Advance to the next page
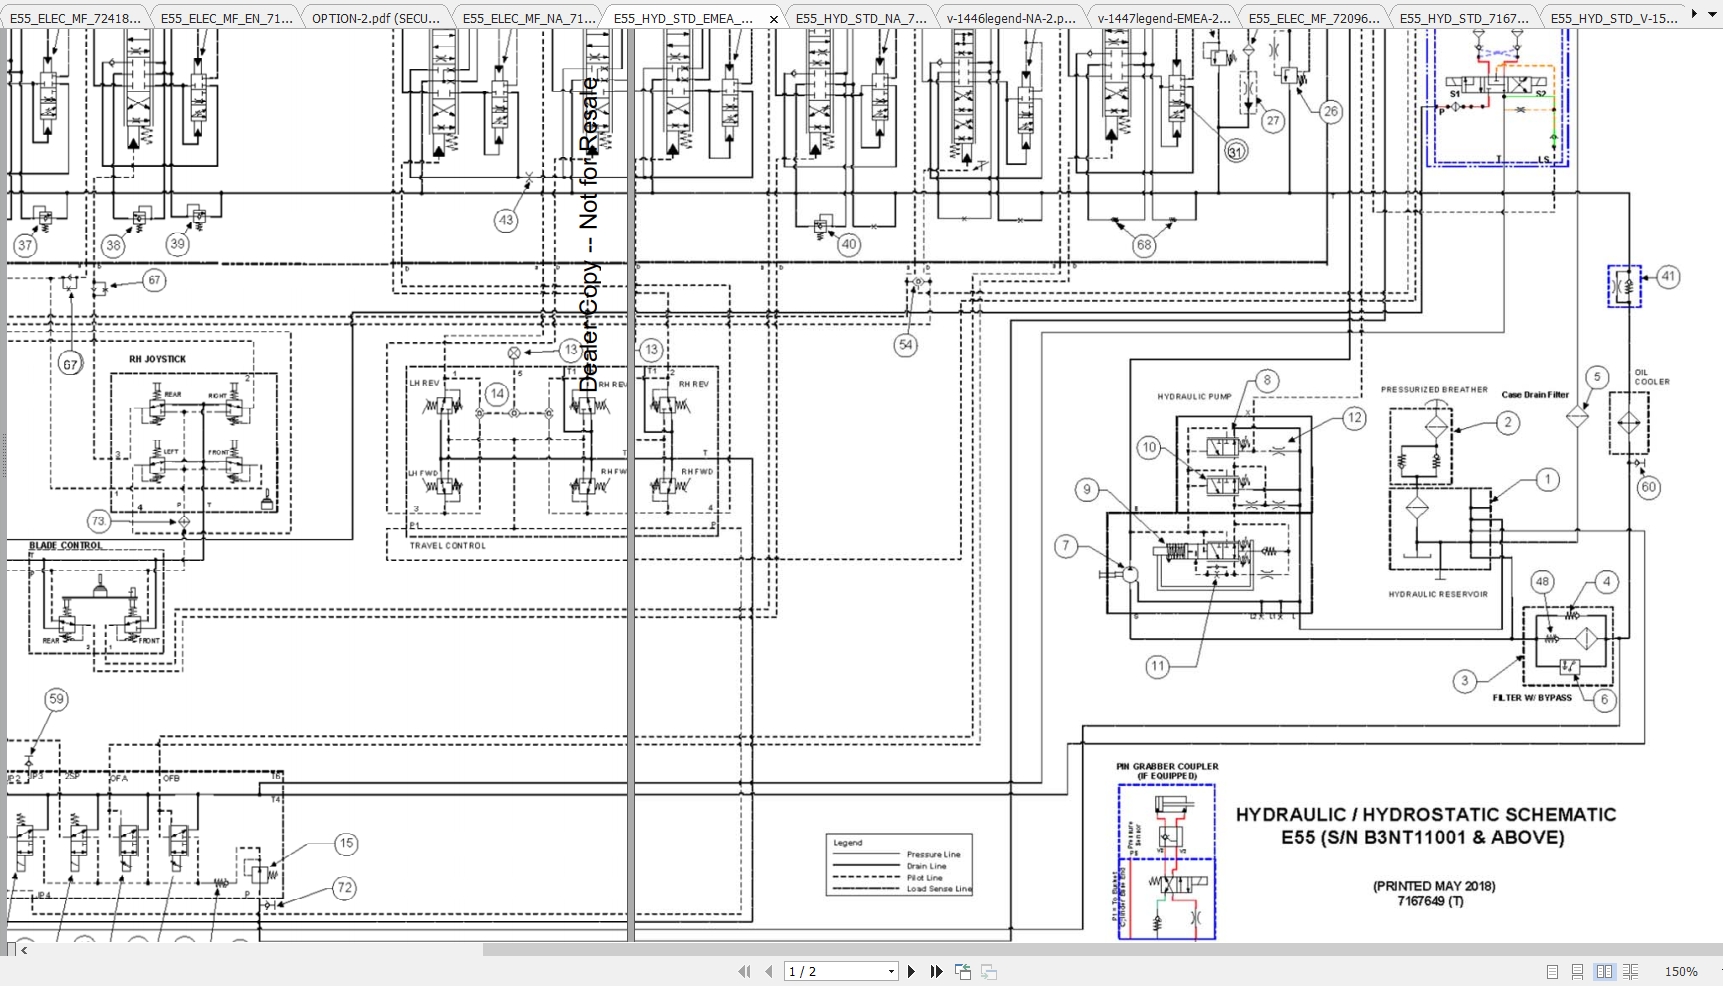The image size is (1723, 986). tap(912, 971)
